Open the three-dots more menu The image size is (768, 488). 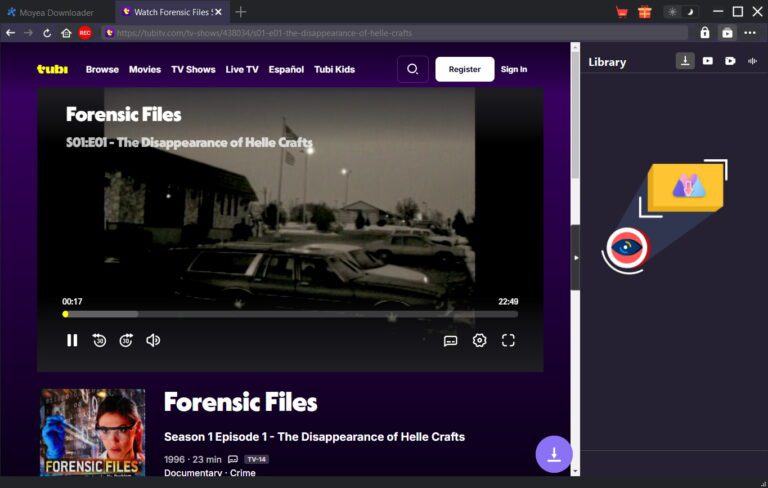(750, 33)
